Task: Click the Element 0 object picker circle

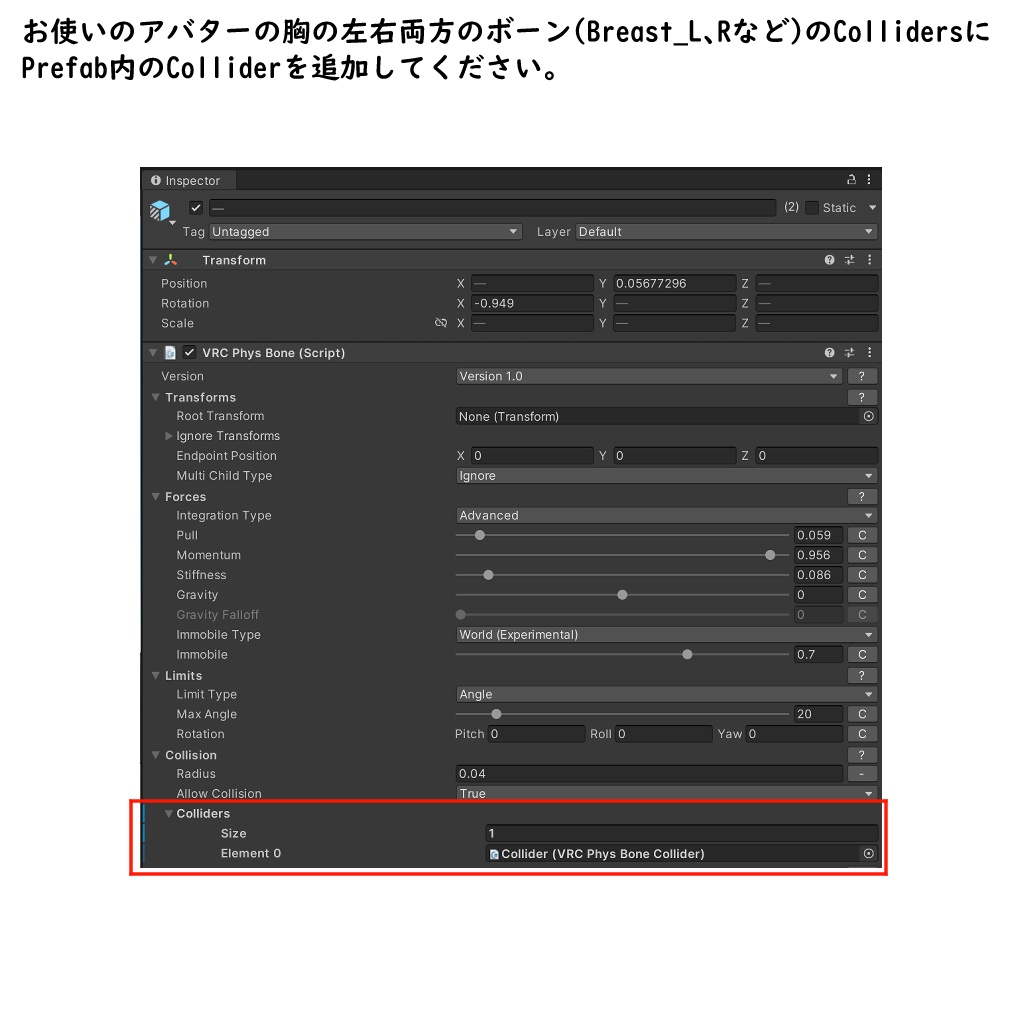Action: 869,854
